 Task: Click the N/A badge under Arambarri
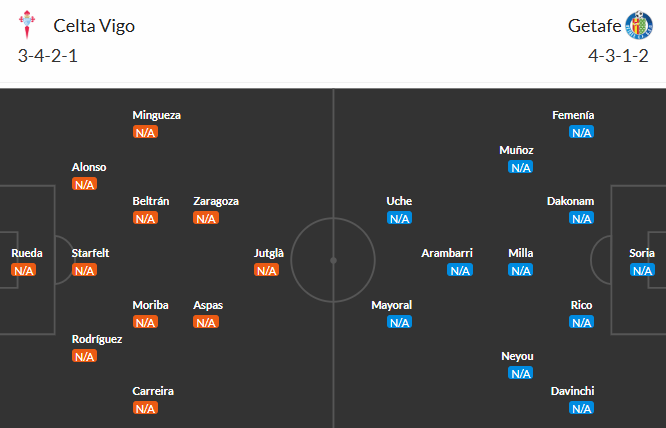(460, 270)
